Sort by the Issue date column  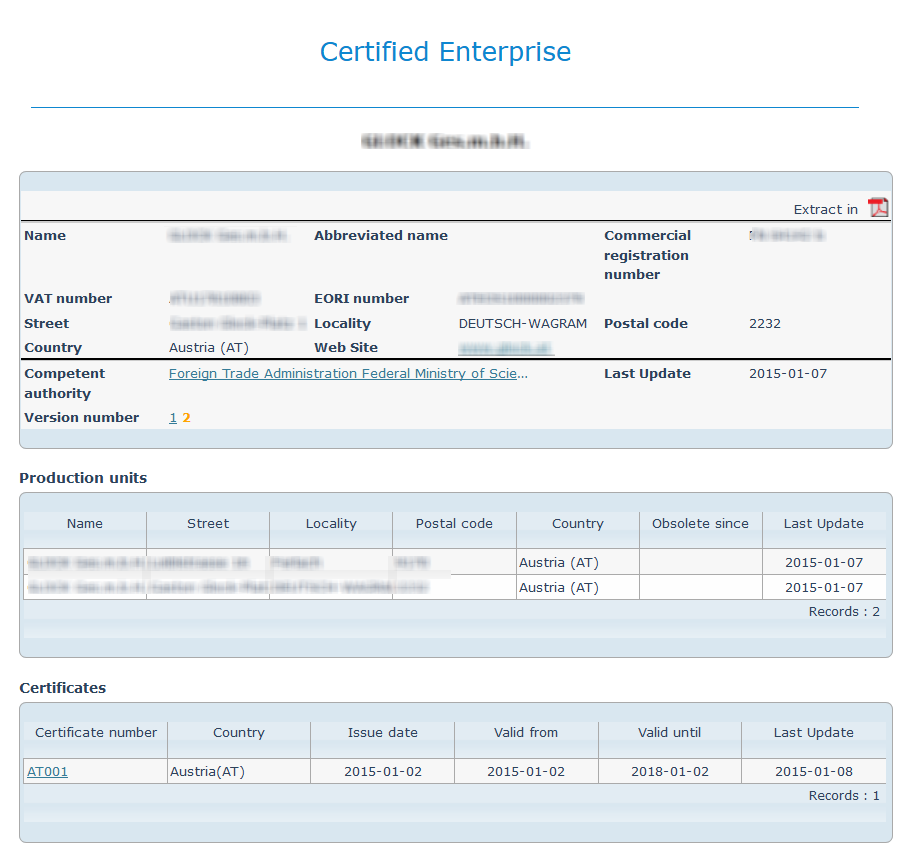pos(382,732)
